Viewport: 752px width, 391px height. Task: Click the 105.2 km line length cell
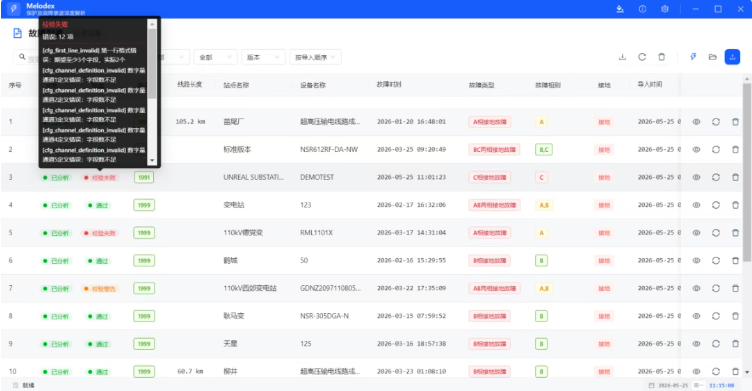coord(190,122)
